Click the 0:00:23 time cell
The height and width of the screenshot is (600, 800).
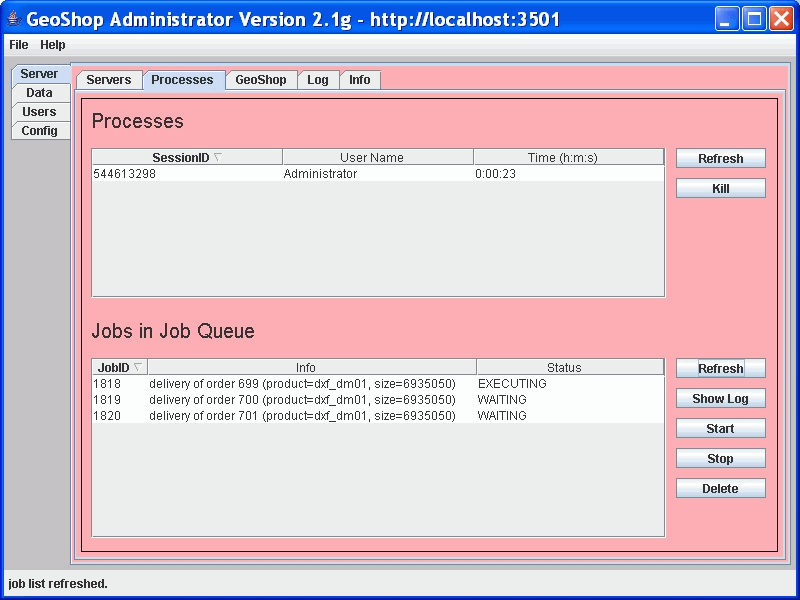tap(568, 173)
